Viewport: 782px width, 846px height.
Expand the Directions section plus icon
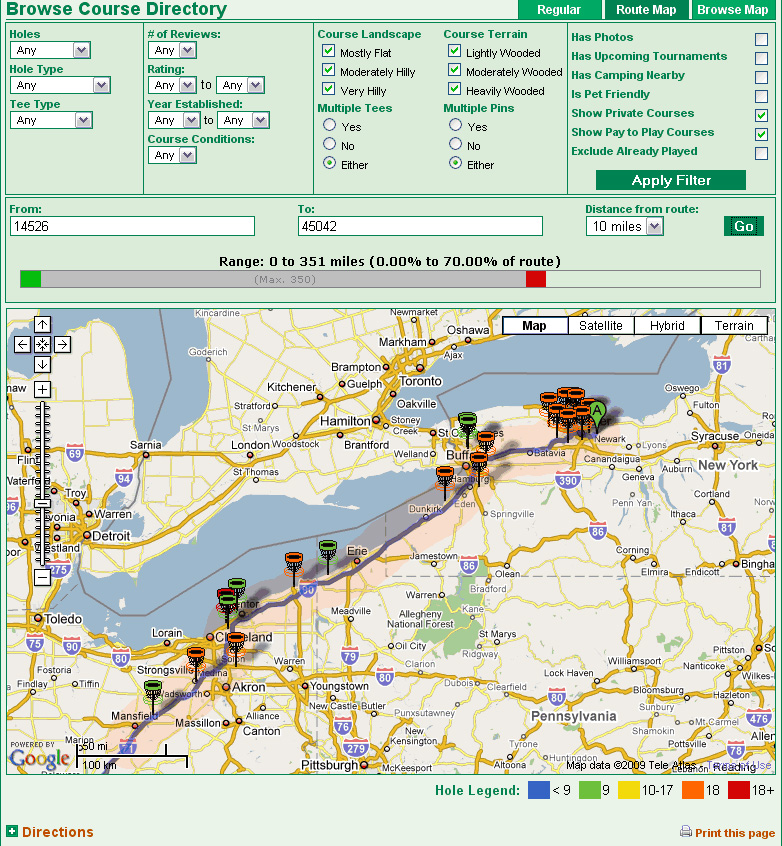tap(12, 832)
